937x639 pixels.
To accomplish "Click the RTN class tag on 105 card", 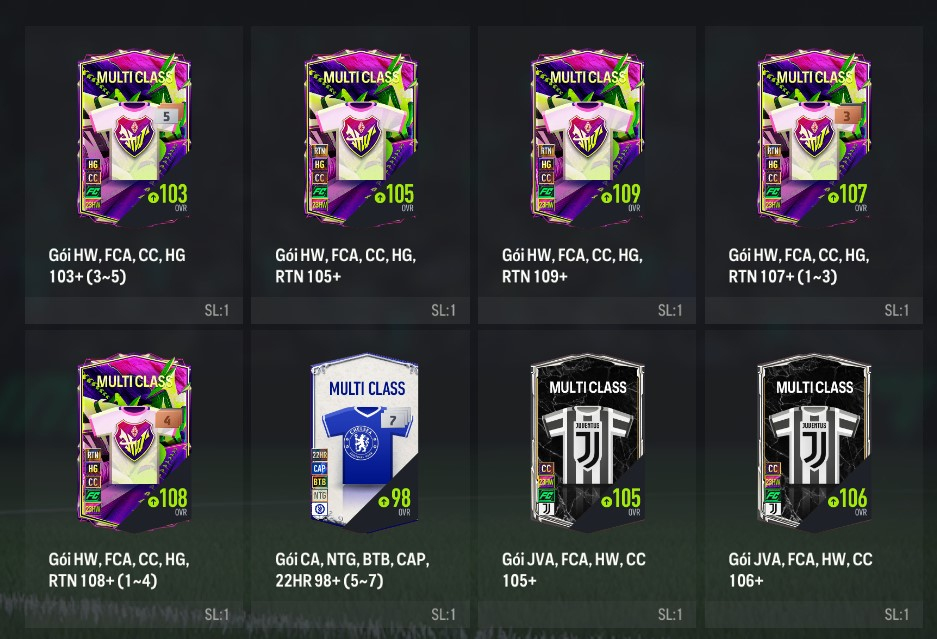I will [x=320, y=151].
